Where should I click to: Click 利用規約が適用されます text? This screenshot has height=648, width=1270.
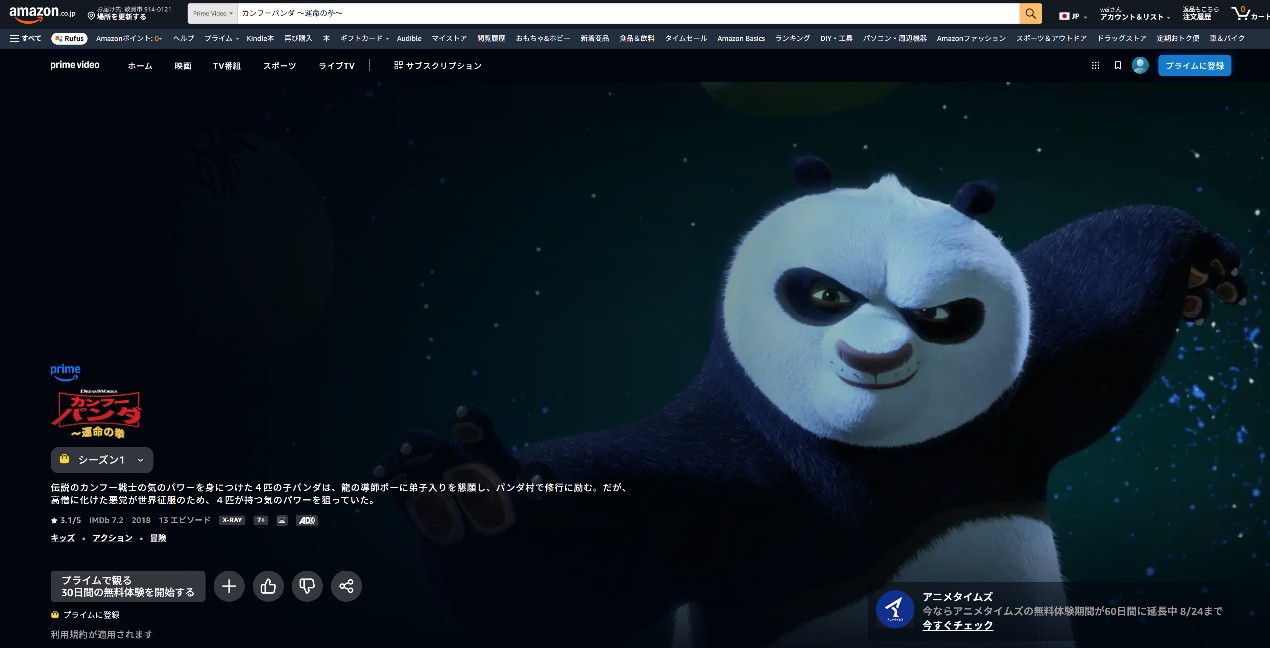click(x=102, y=634)
